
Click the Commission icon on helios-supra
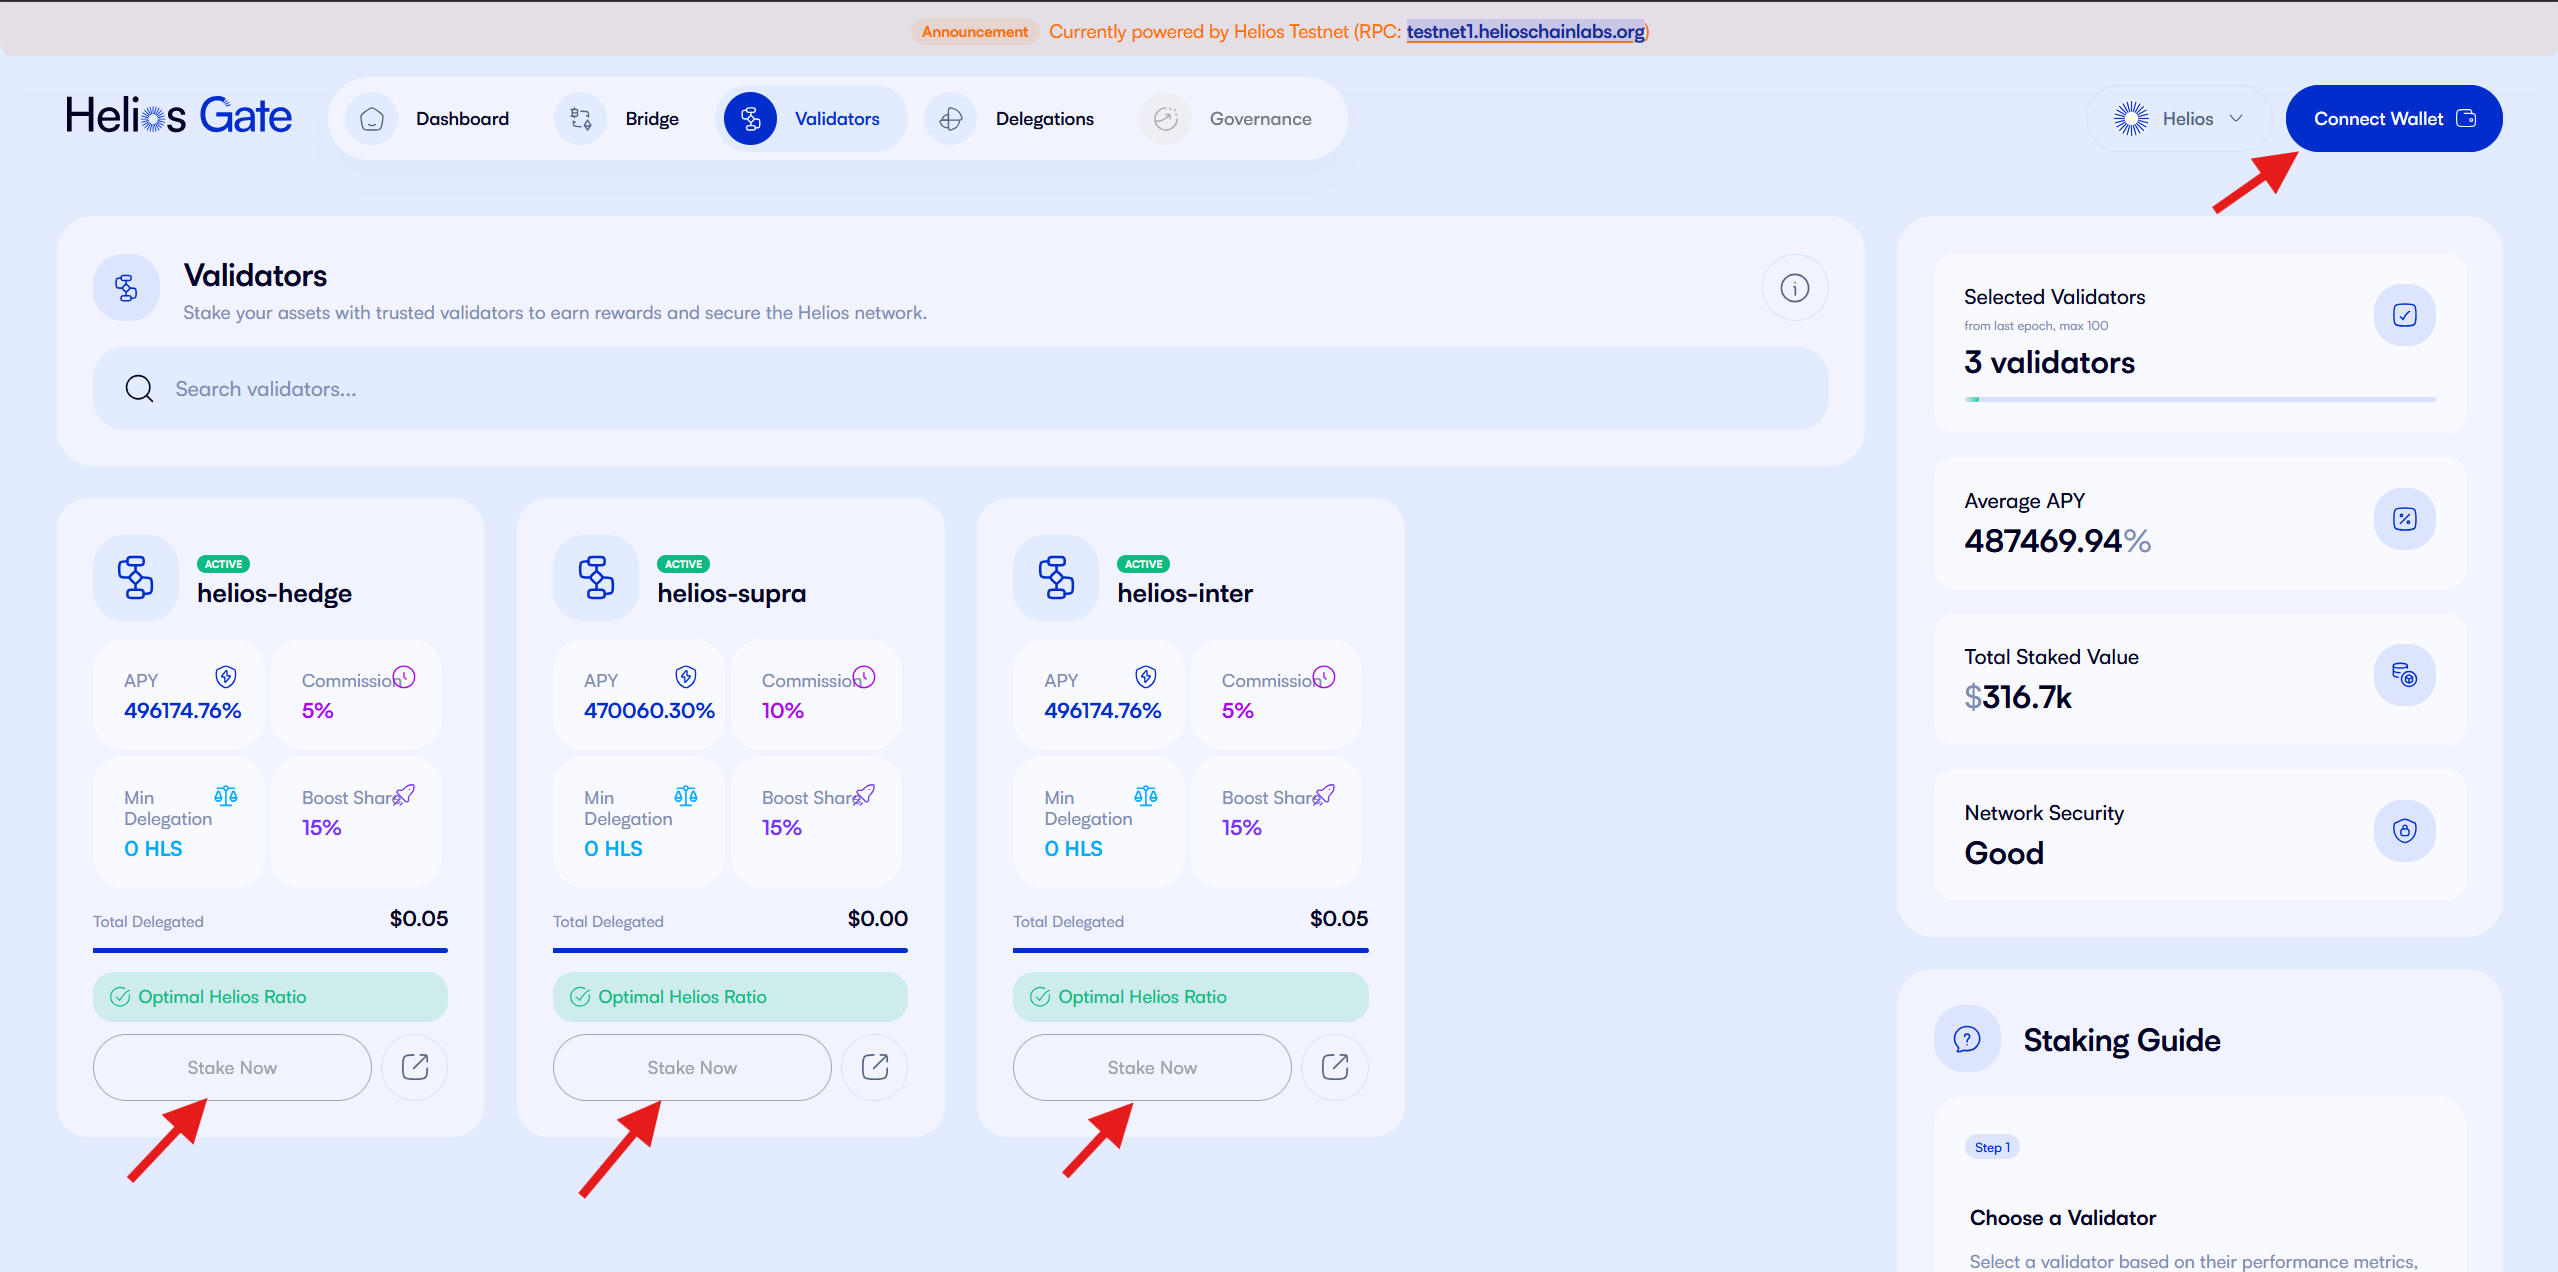coord(864,677)
